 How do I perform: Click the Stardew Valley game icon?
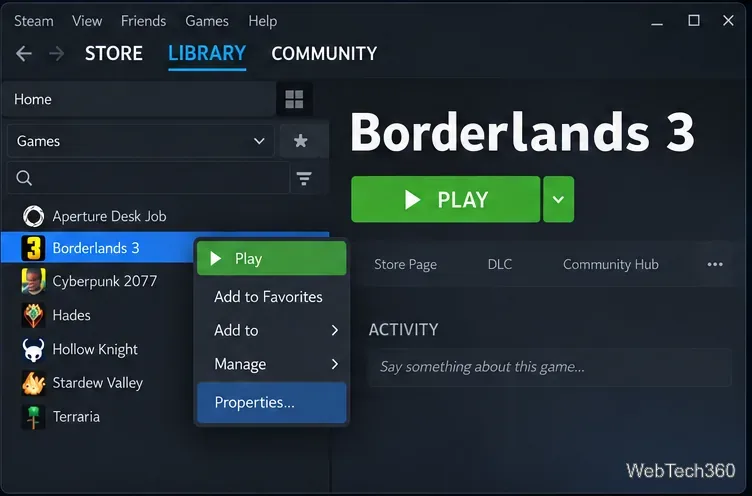tap(34, 383)
